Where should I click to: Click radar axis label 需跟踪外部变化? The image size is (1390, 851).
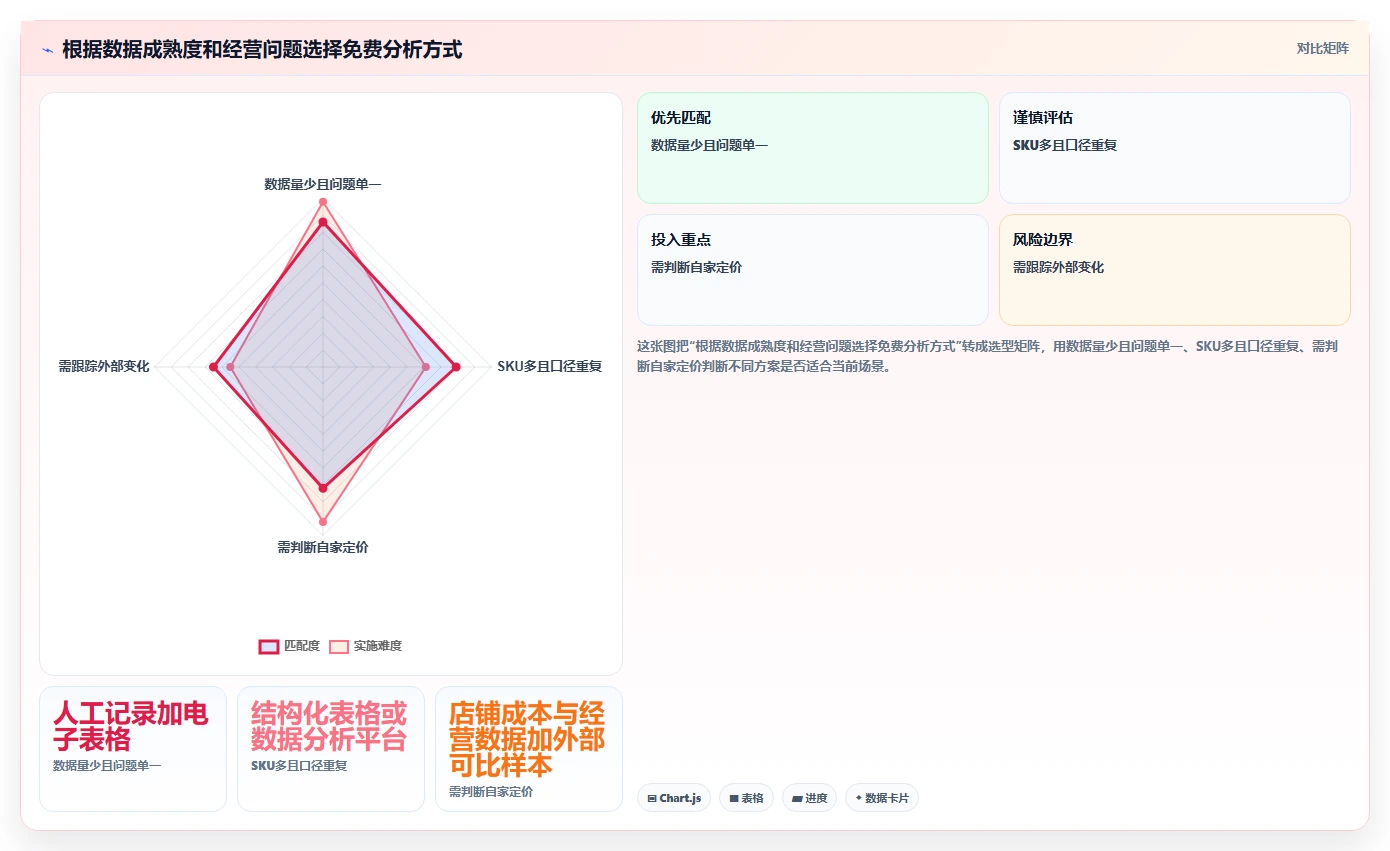pos(104,367)
